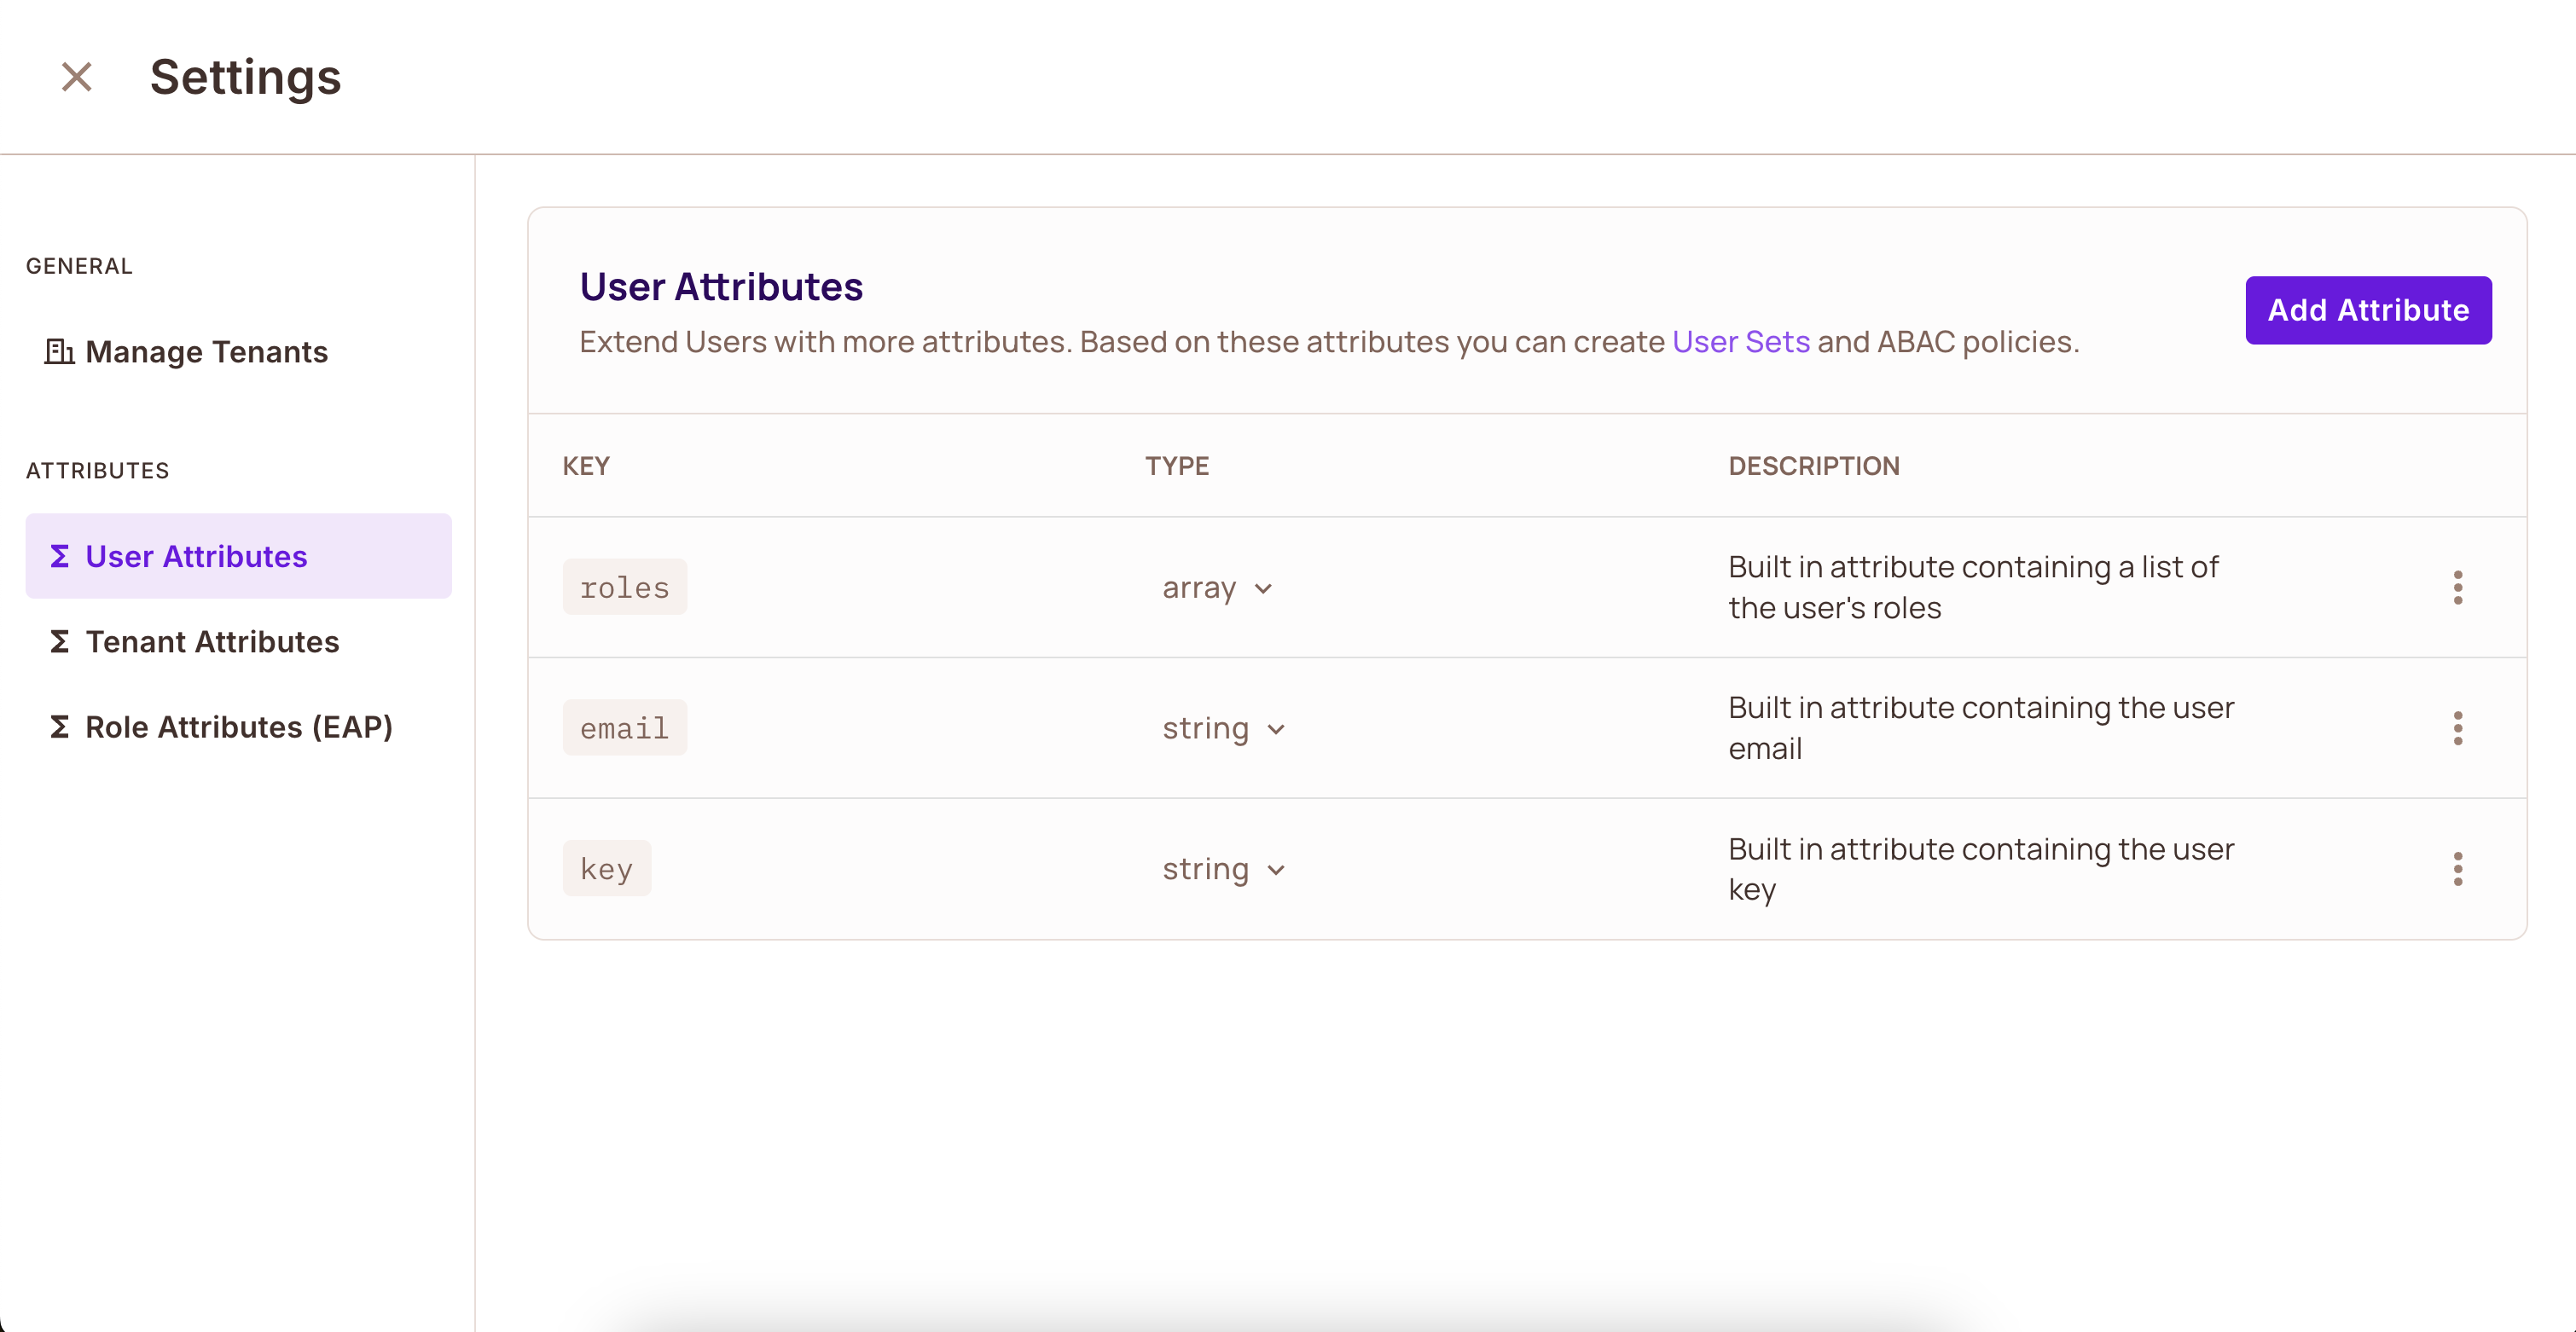Open the options menu for the key attribute
Viewport: 2576px width, 1332px height.
[2459, 869]
